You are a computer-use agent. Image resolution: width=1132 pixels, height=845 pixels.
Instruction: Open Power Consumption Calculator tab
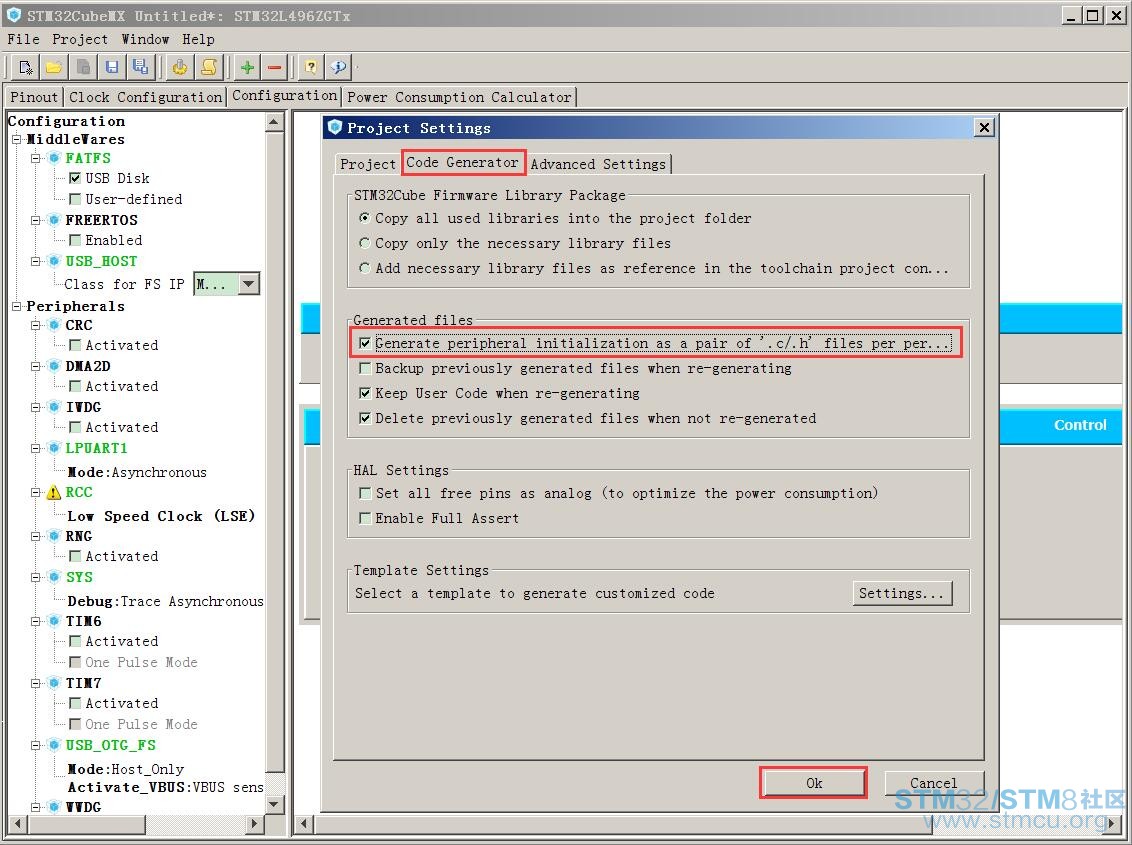[459, 97]
